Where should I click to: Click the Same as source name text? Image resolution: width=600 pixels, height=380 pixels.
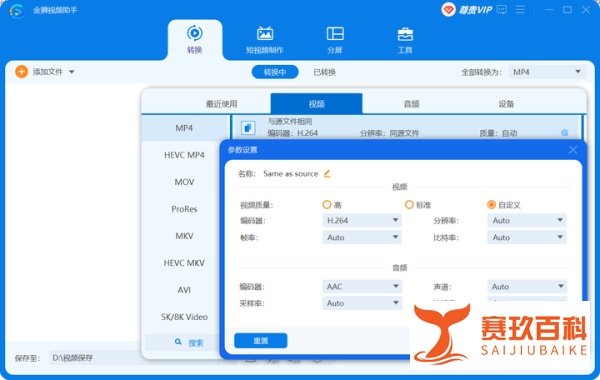pos(291,174)
